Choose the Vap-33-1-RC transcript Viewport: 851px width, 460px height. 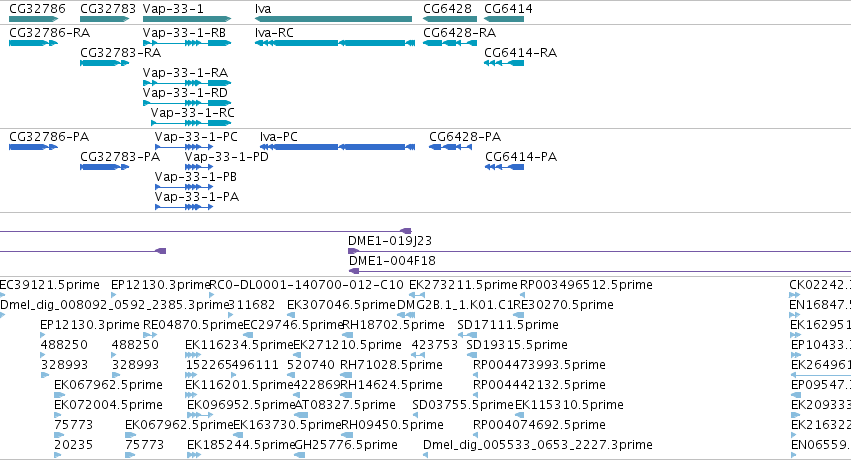(x=191, y=123)
